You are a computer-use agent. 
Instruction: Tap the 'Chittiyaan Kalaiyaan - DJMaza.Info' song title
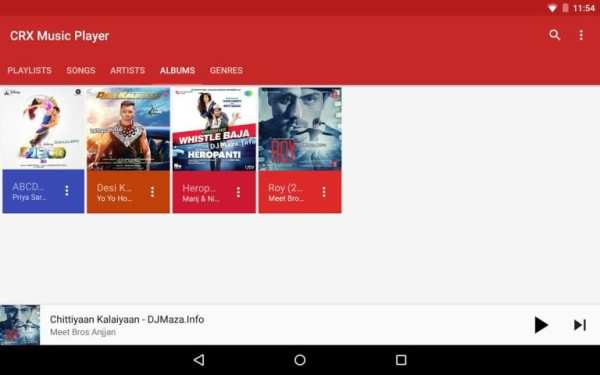pyautogui.click(x=127, y=320)
